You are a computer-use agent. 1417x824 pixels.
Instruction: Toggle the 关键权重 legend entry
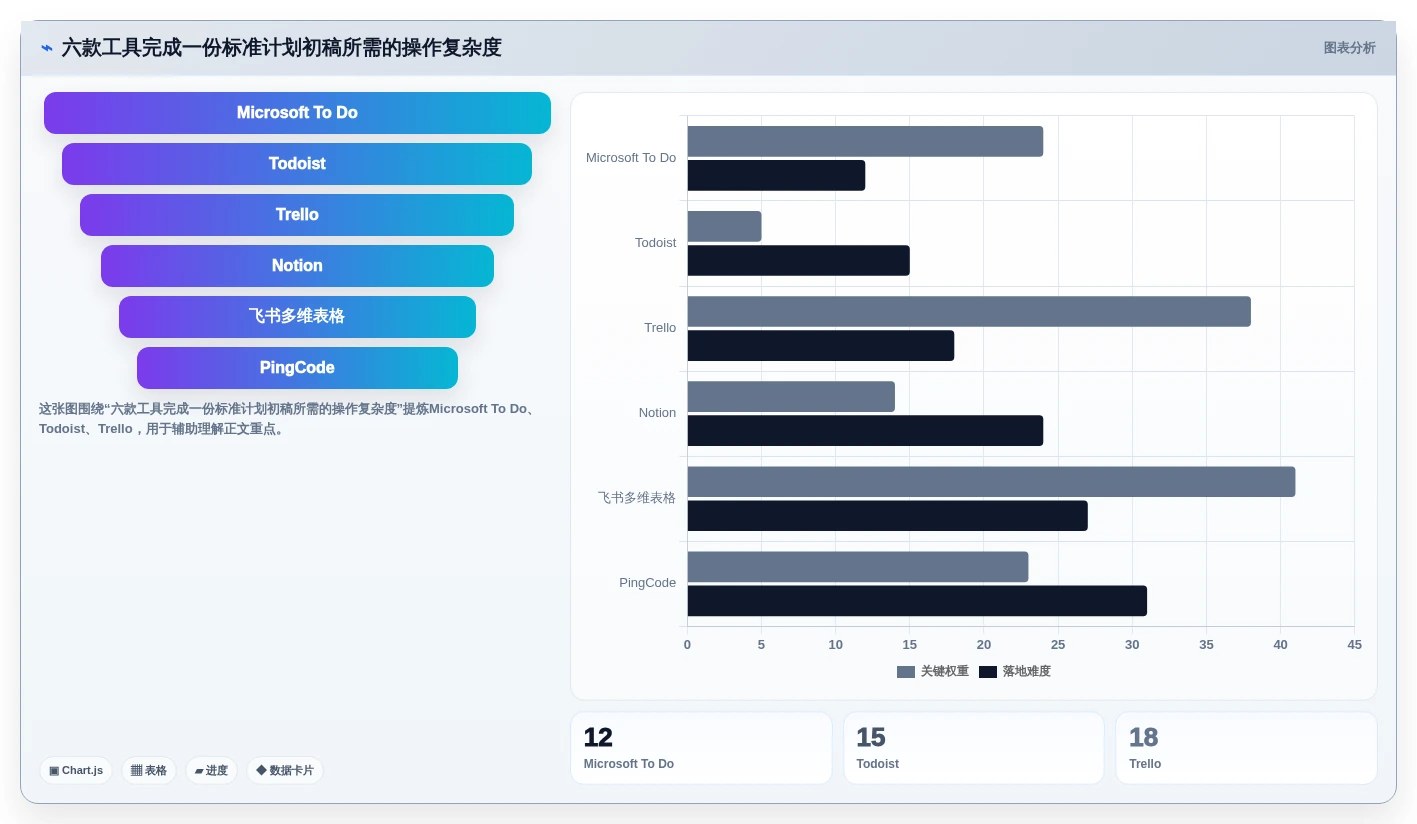(933, 672)
